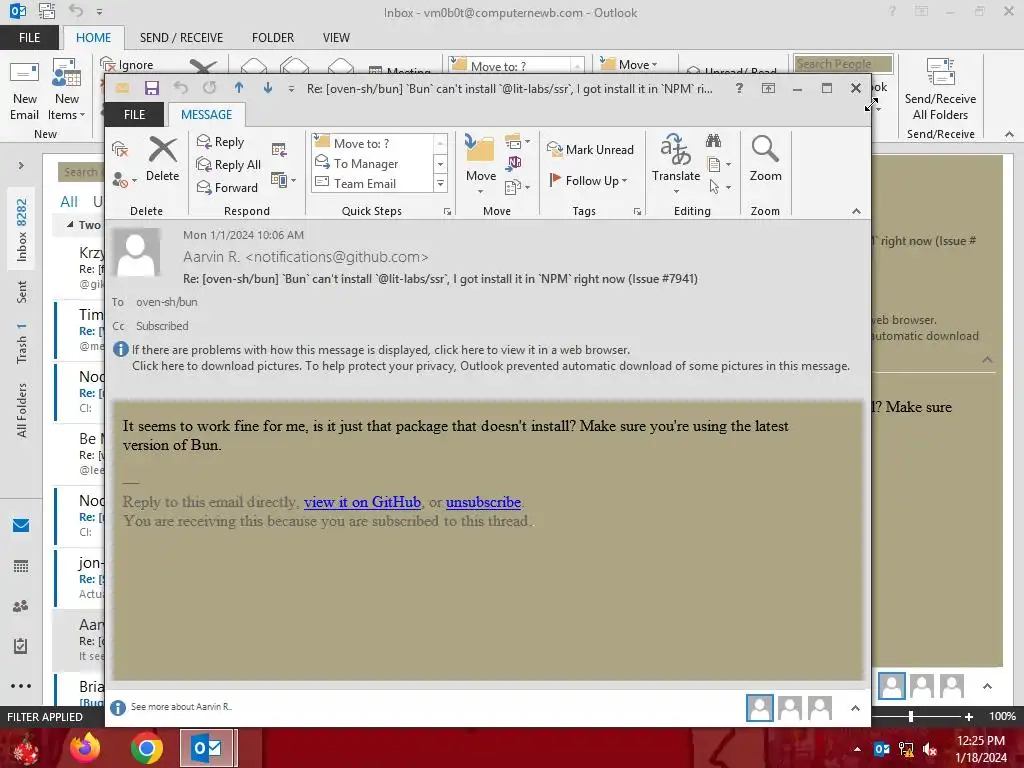Open the Tags dialog launcher
Viewport: 1024px width, 768px height.
click(x=637, y=212)
